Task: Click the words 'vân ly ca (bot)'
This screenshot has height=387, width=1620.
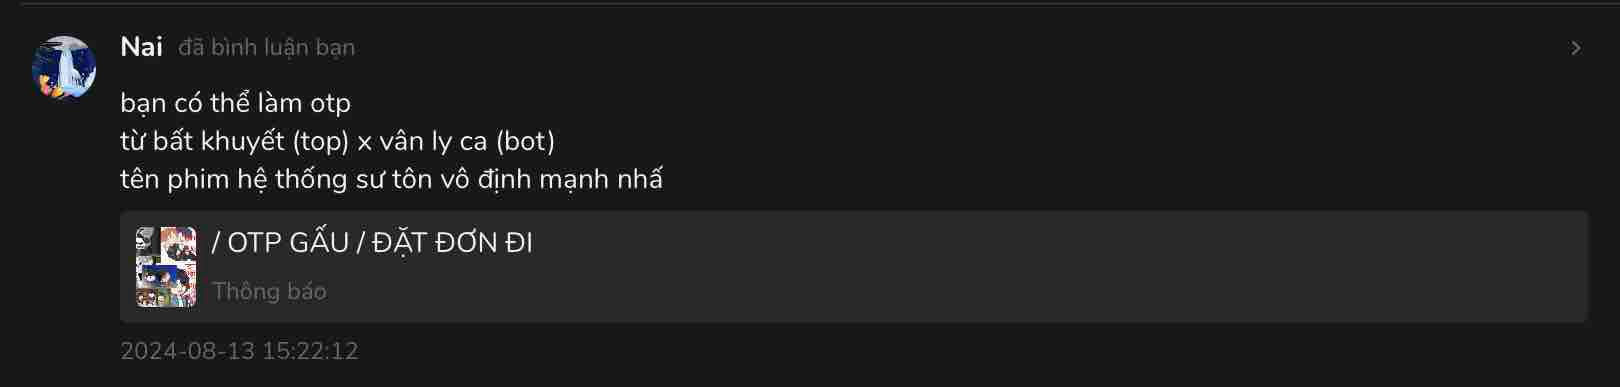Action: click(x=467, y=141)
